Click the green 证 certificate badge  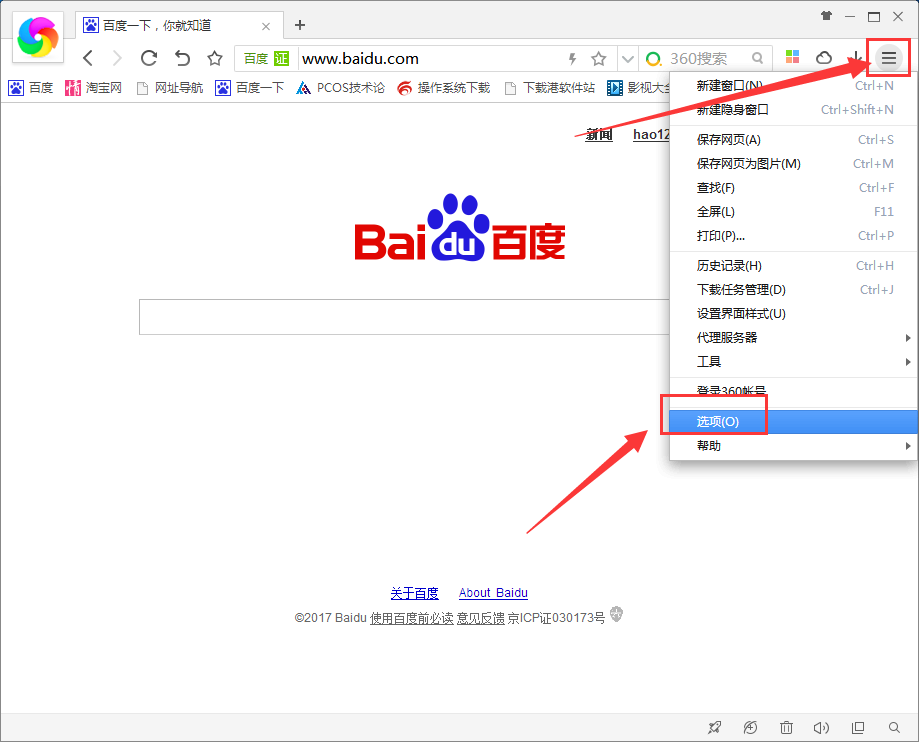point(282,59)
